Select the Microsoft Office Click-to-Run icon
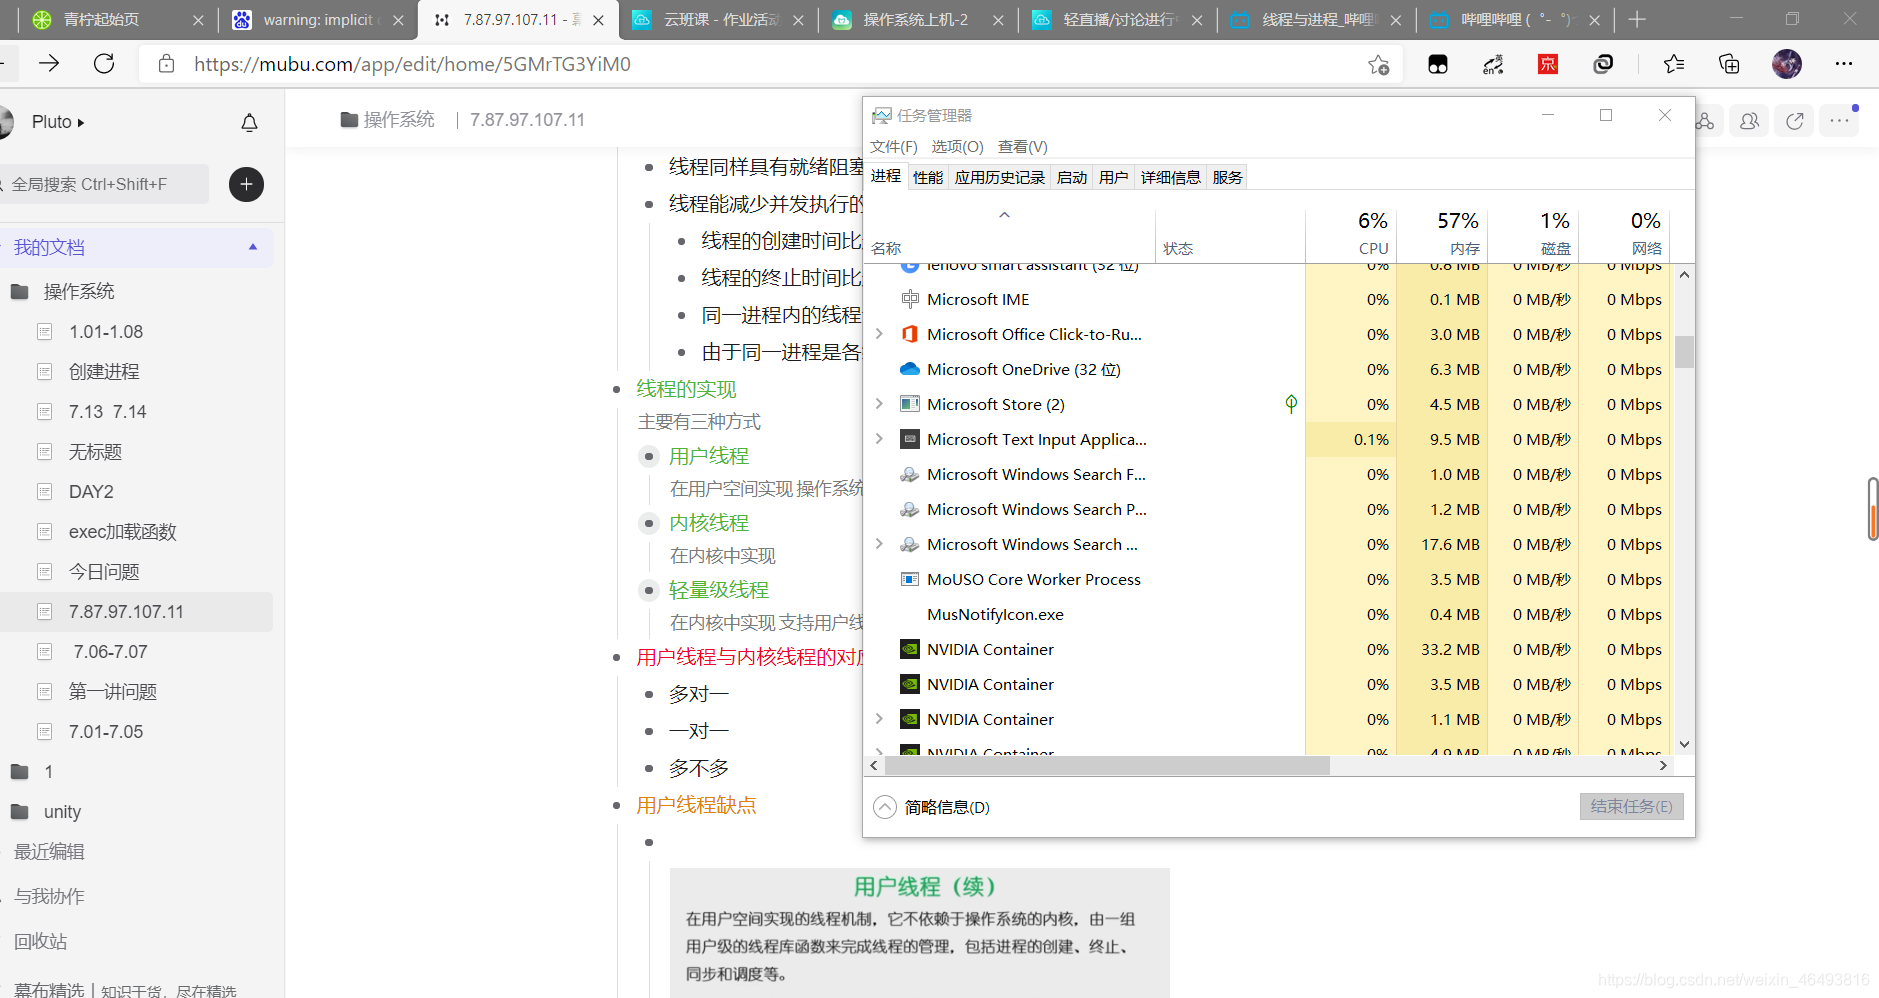The image size is (1879, 998). tap(910, 334)
